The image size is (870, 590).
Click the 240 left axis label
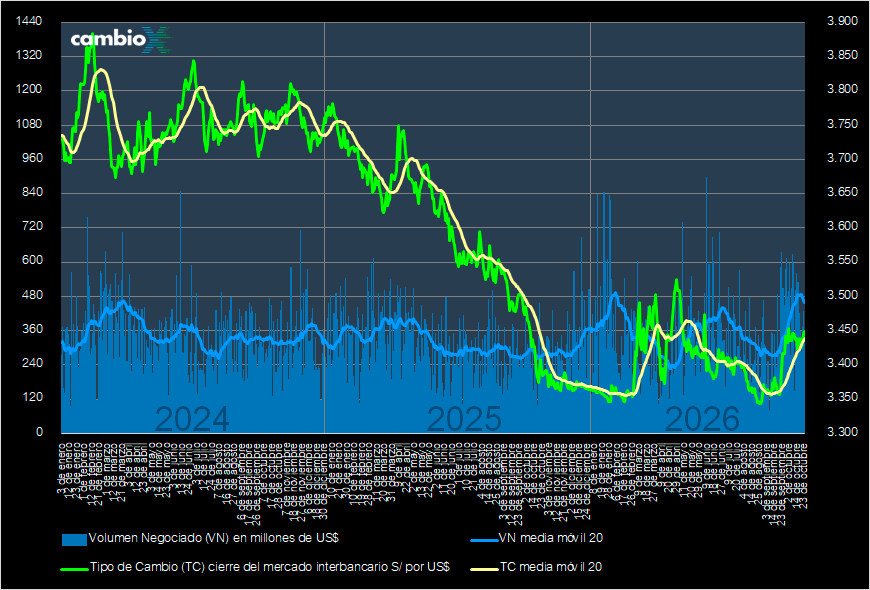click(32, 364)
